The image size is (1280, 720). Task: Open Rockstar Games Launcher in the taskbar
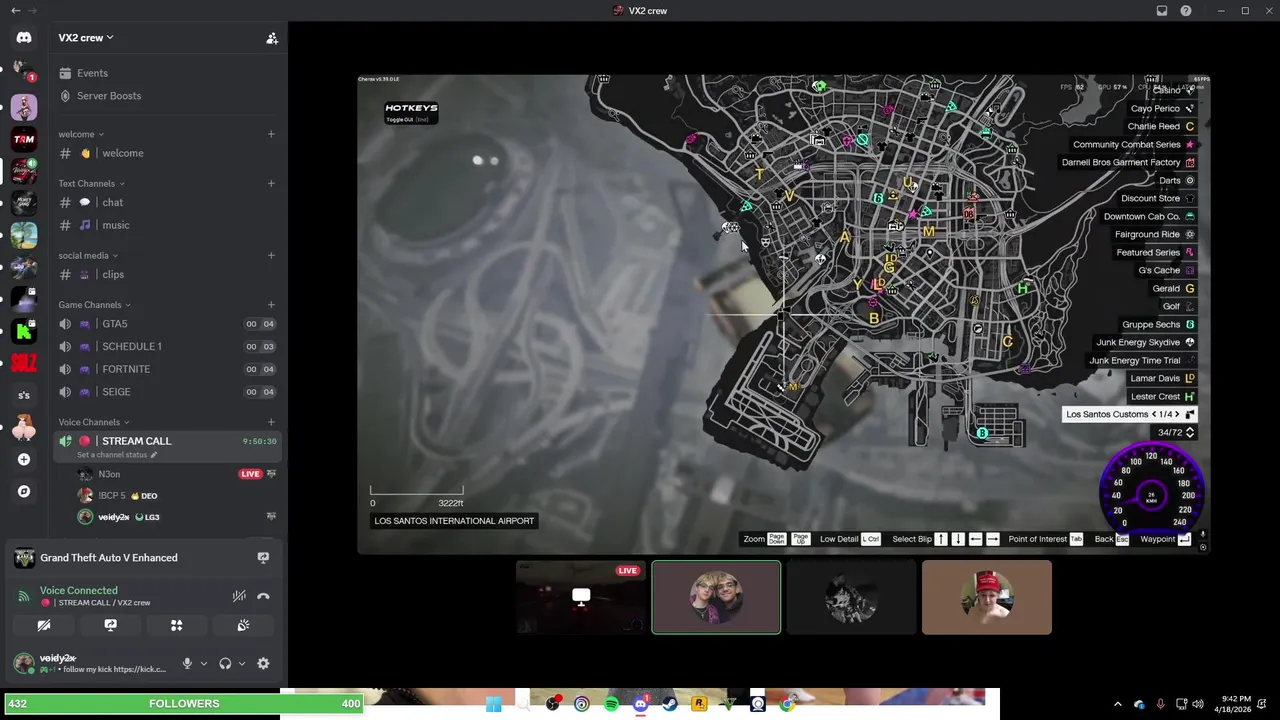pyautogui.click(x=699, y=704)
